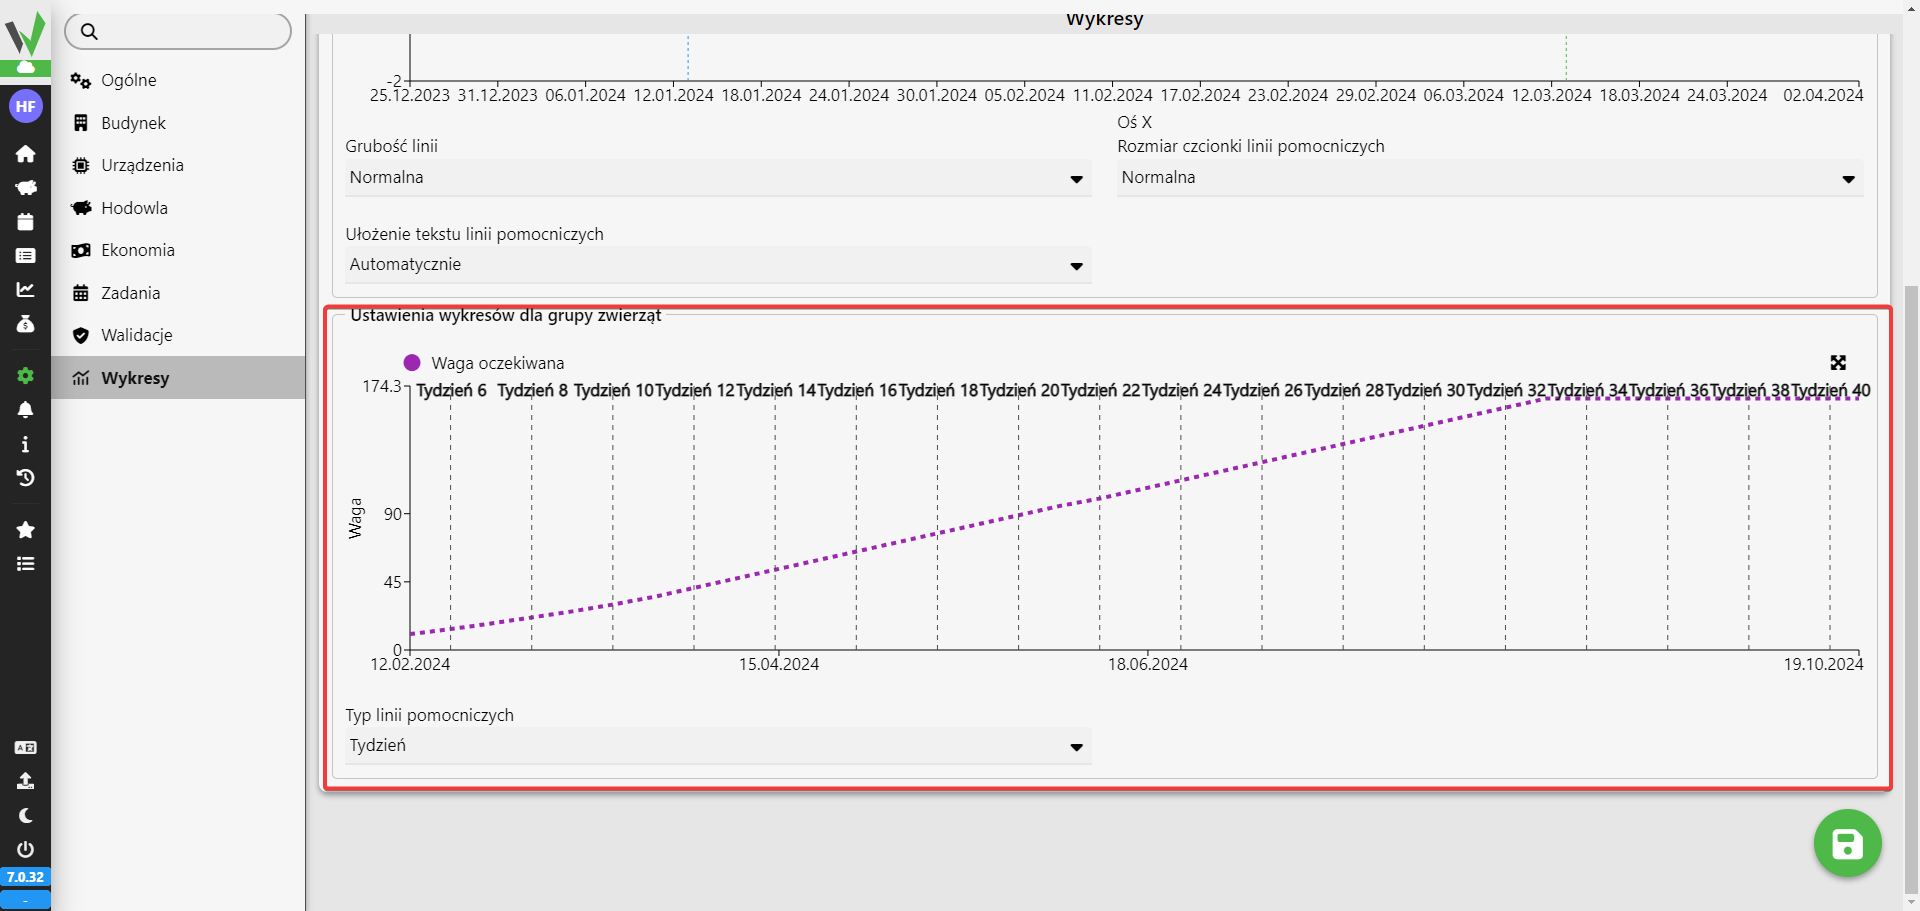The image size is (1920, 911).
Task: Click the history clock icon
Action: (x=25, y=478)
